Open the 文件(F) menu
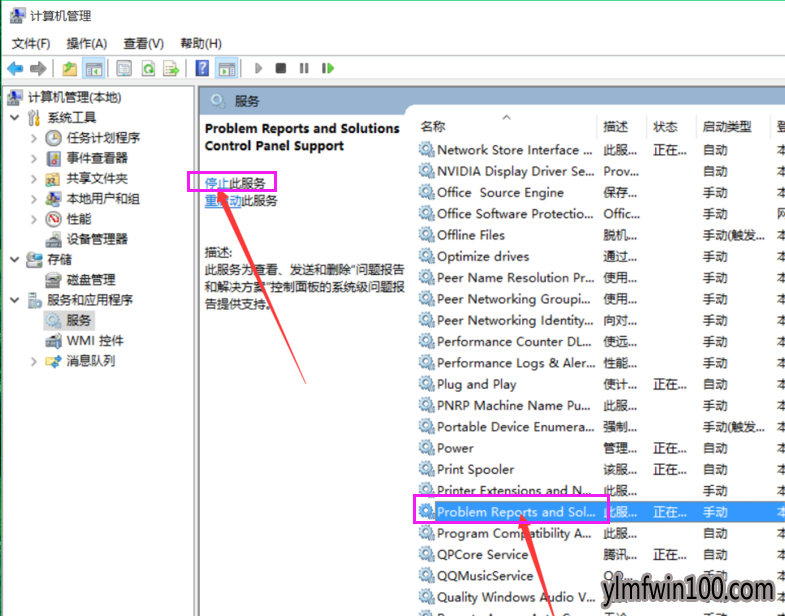Viewport: 785px width, 616px height. pos(31,44)
